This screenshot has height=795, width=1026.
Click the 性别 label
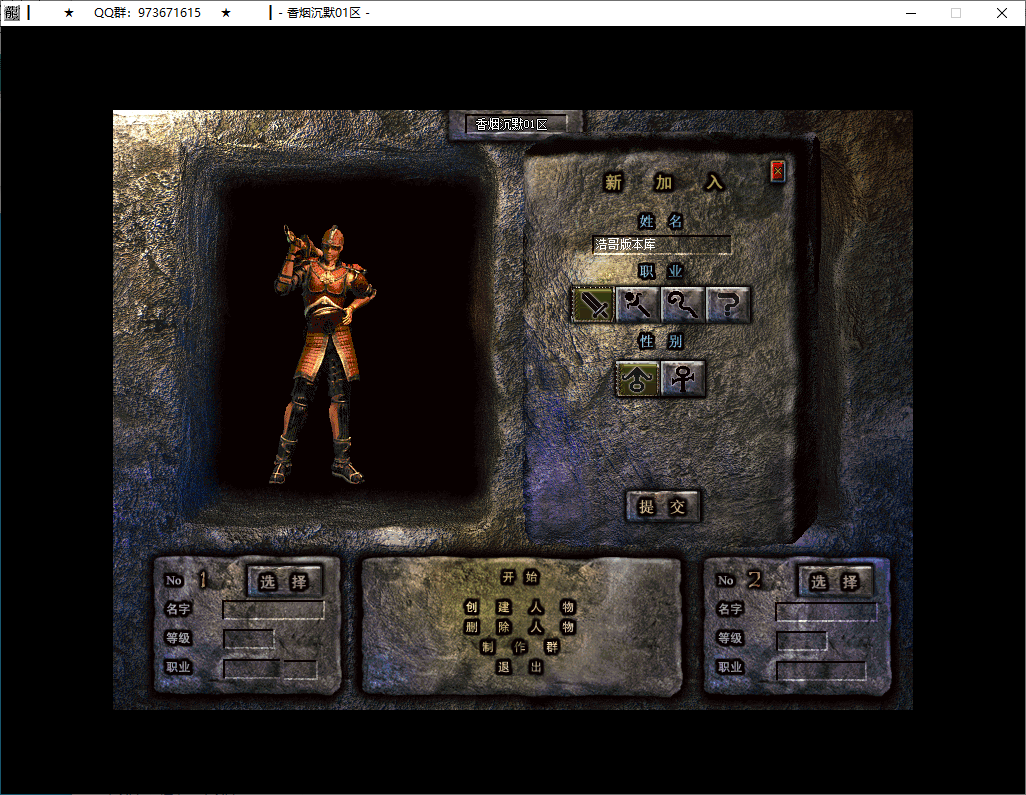661,341
